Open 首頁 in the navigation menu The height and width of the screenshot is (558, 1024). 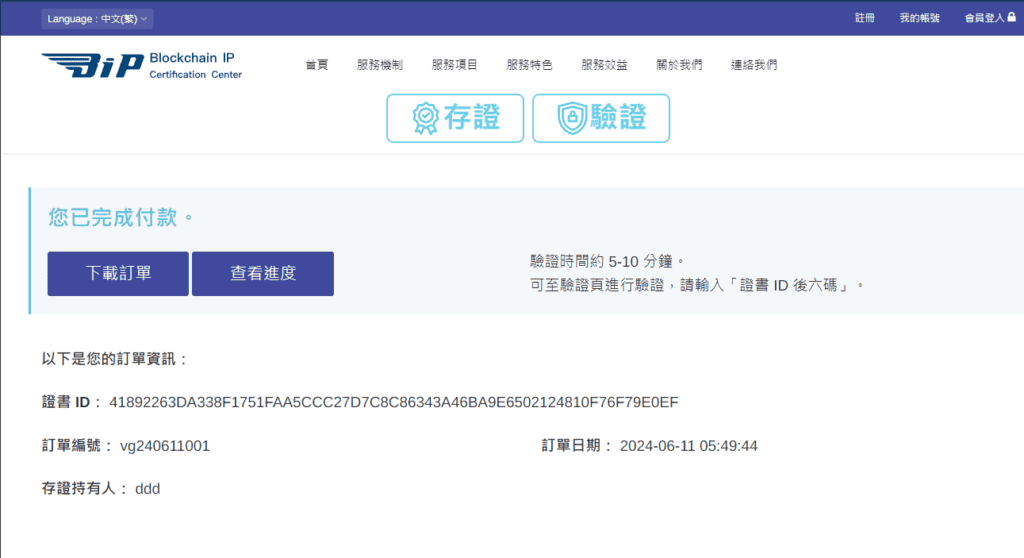coord(316,65)
